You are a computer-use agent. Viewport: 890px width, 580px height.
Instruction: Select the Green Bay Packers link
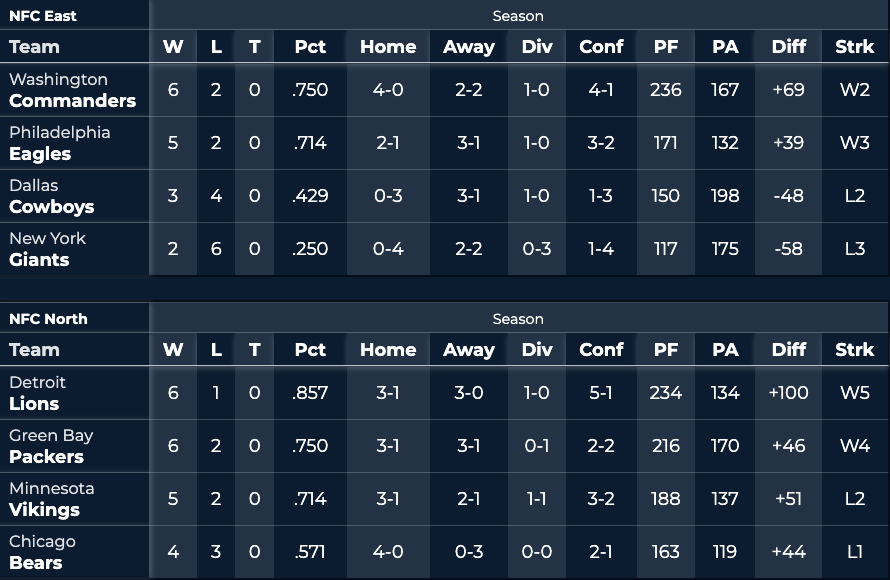point(51,446)
